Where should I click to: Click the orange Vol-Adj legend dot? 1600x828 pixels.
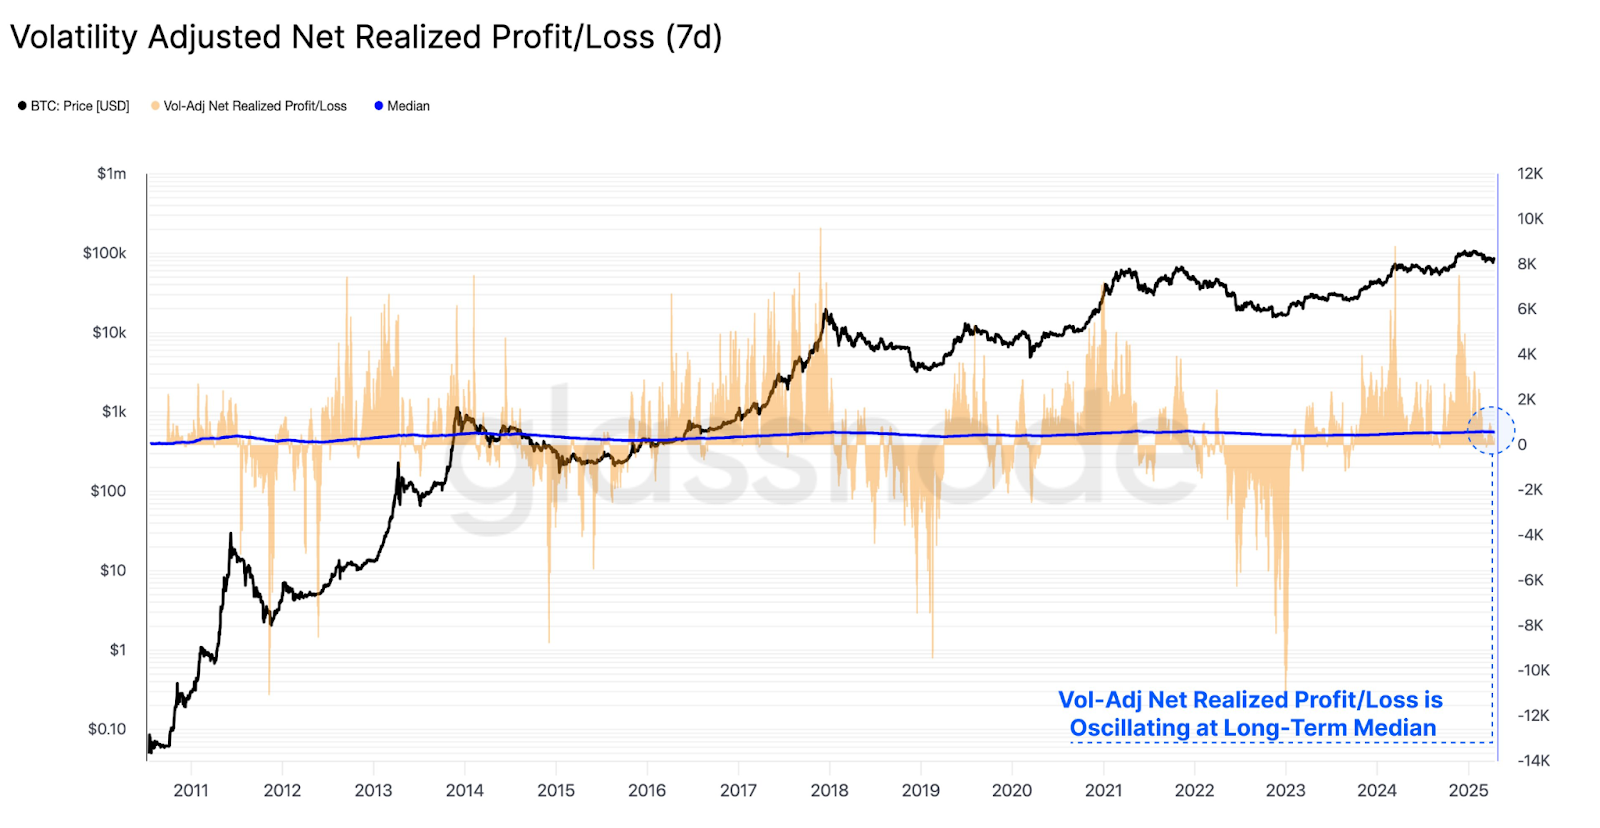[x=155, y=106]
